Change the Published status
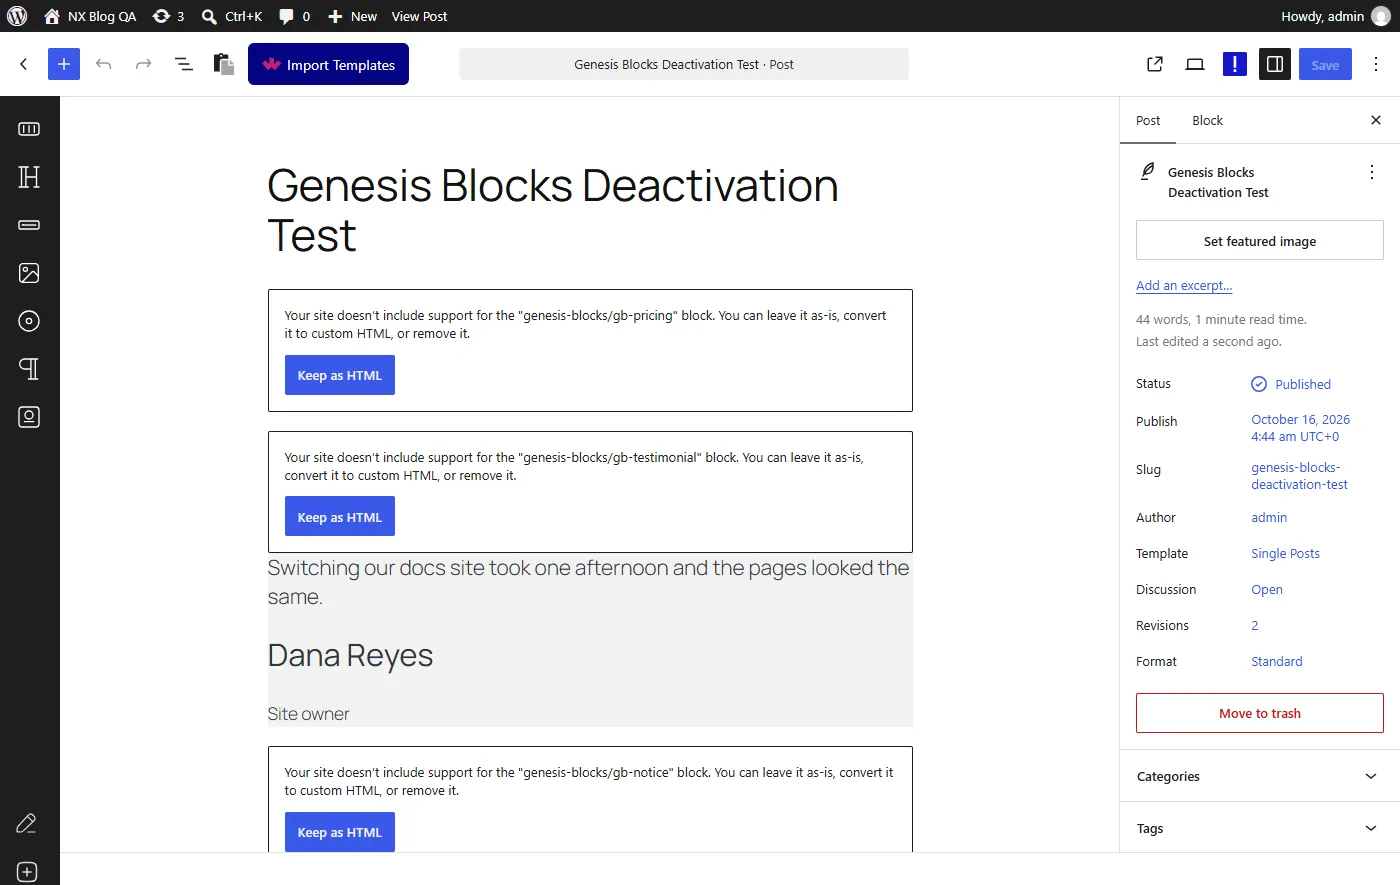Viewport: 1400px width, 885px height. point(1291,384)
